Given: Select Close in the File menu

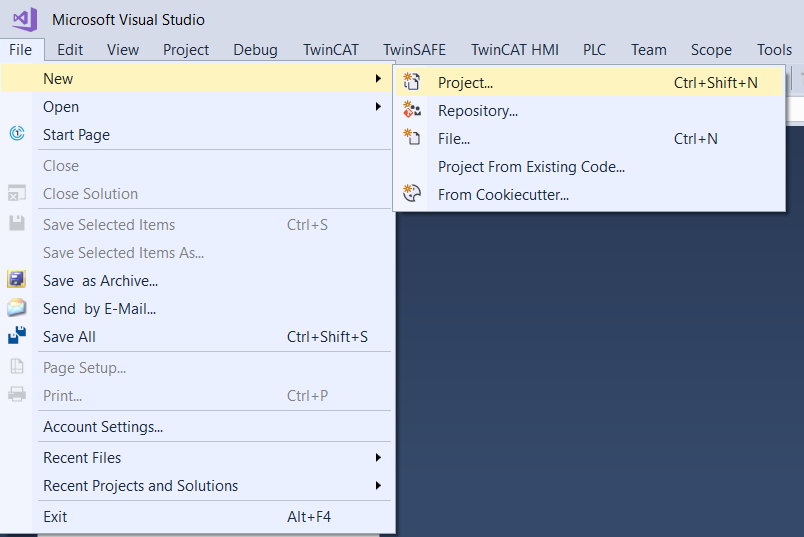Looking at the screenshot, I should pyautogui.click(x=198, y=166).
